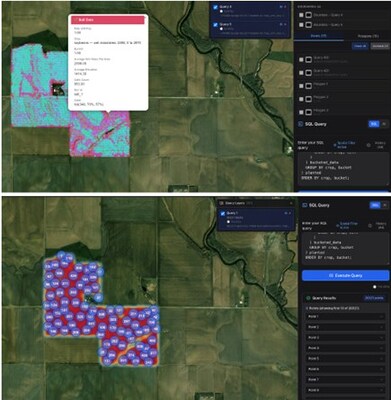391x400 pixels.
Task: Switch to the Query tab above Check All
Action: (318, 36)
